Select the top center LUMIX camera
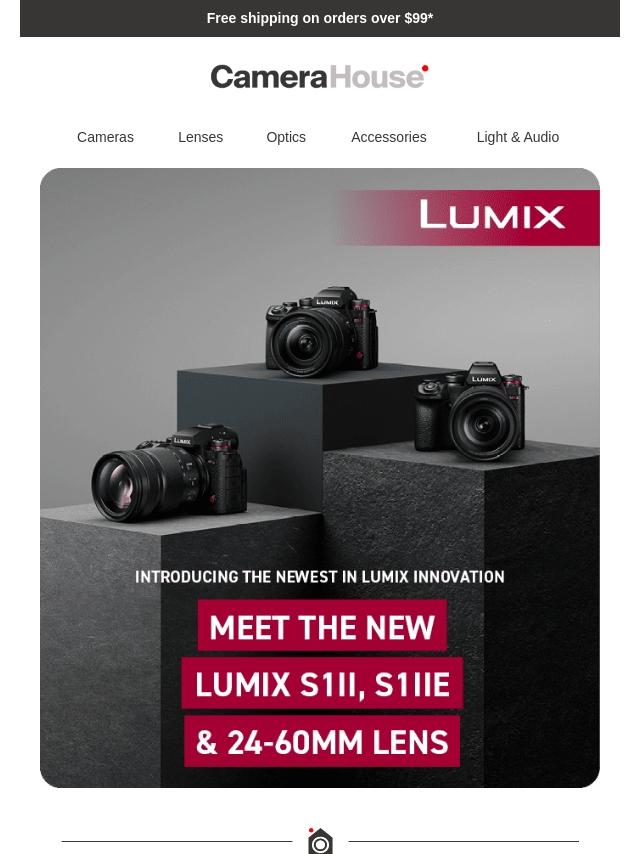This screenshot has width=640, height=854. 322,331
